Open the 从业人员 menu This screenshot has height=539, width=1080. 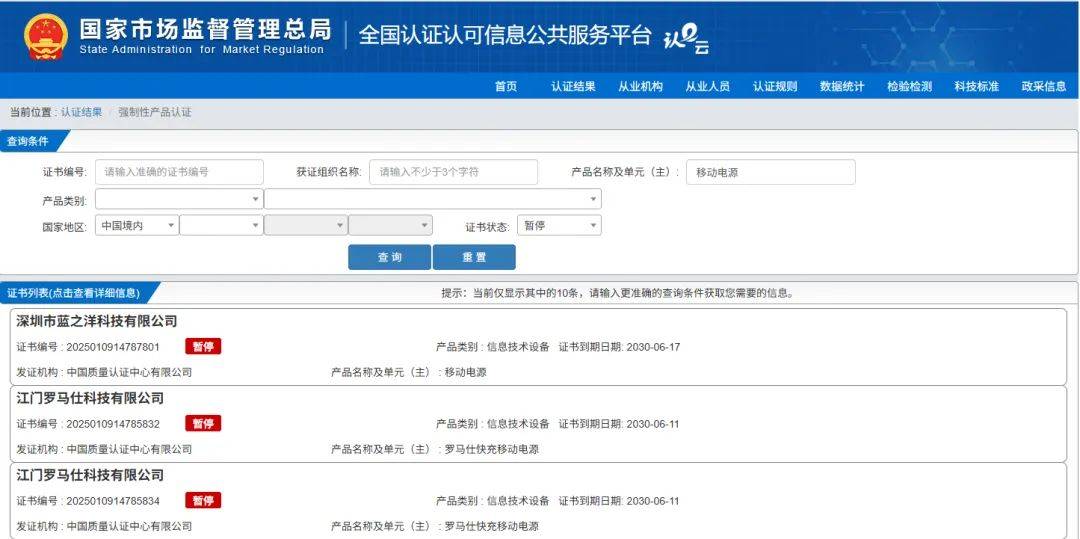click(x=707, y=87)
